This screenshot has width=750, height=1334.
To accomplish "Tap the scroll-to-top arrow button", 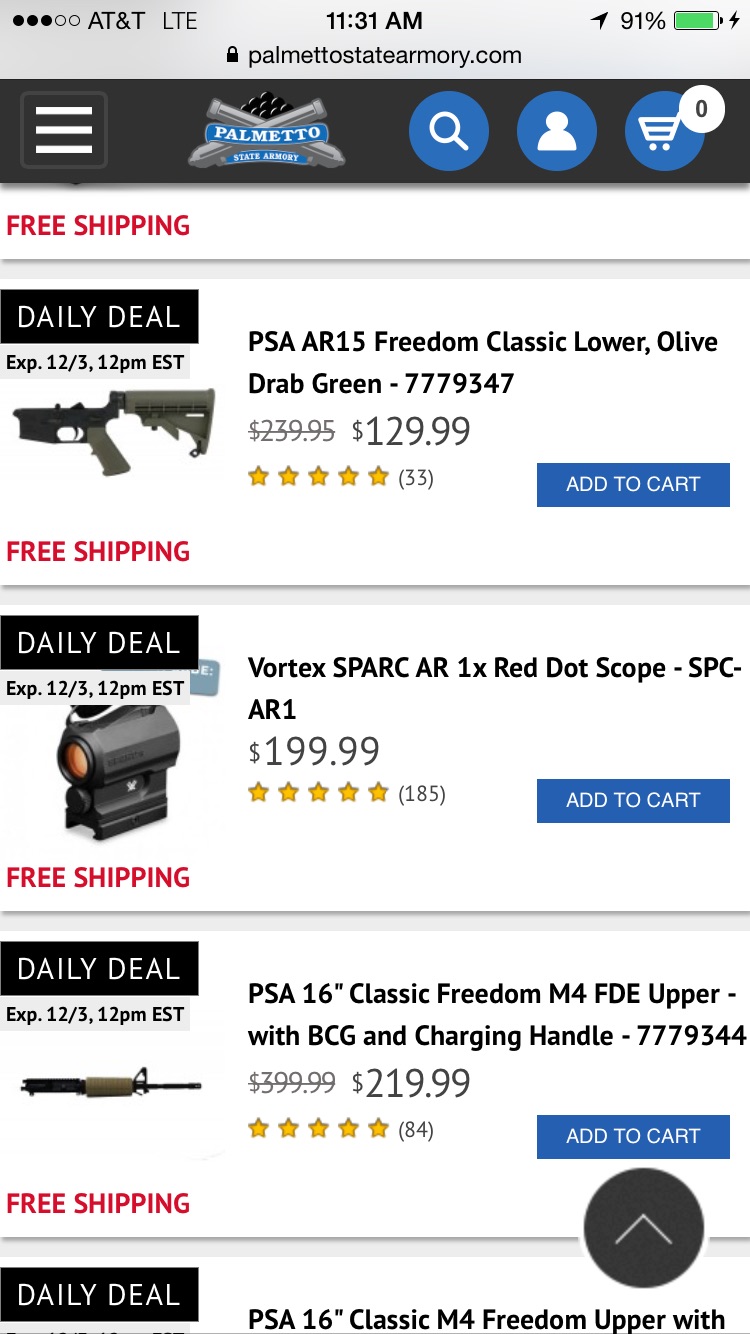I will tap(643, 1228).
